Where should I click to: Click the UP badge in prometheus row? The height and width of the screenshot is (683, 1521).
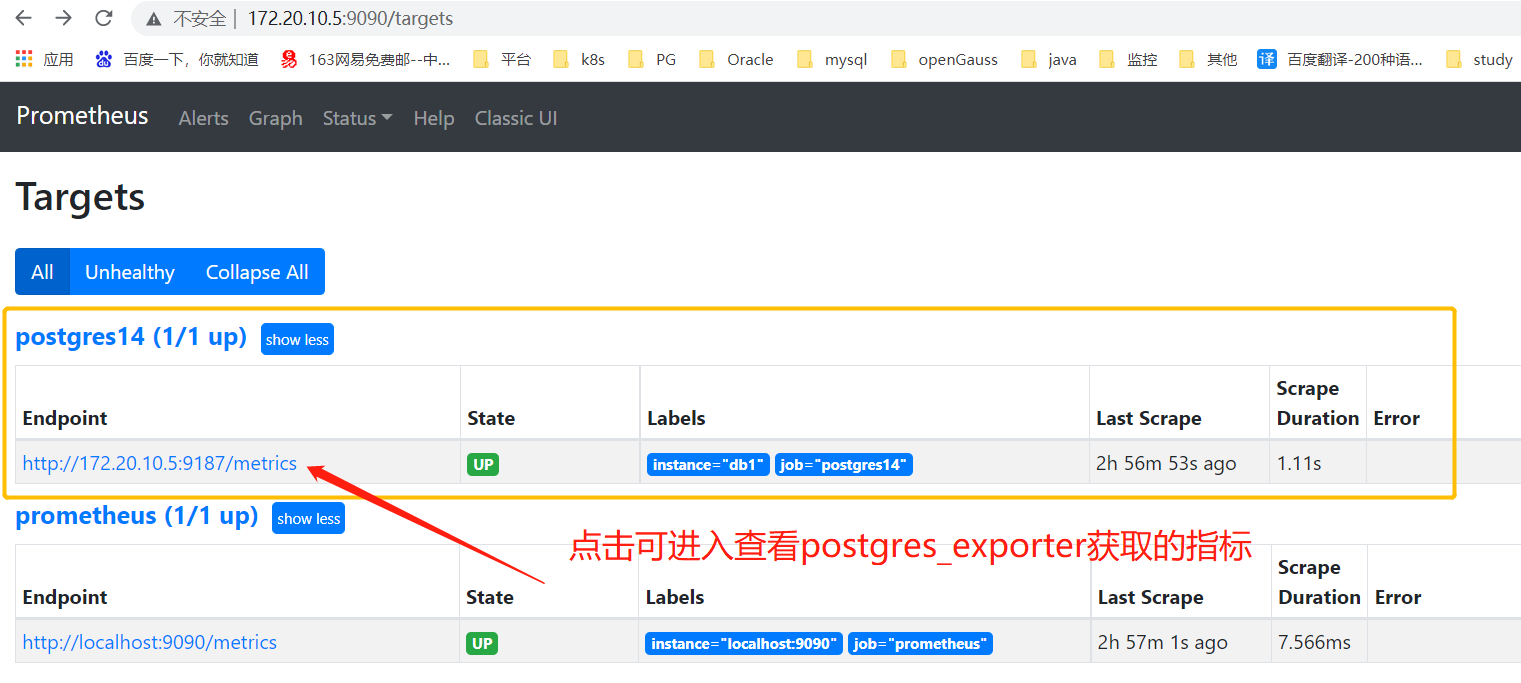(482, 643)
